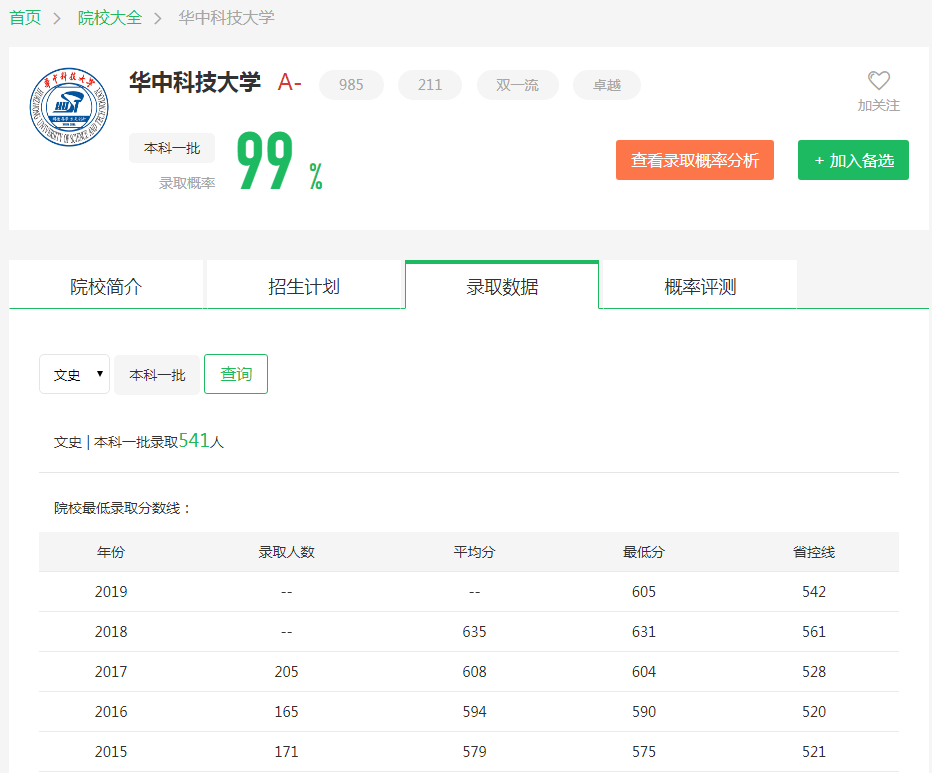
Task: Select the 2016 year cell
Action: (x=111, y=711)
